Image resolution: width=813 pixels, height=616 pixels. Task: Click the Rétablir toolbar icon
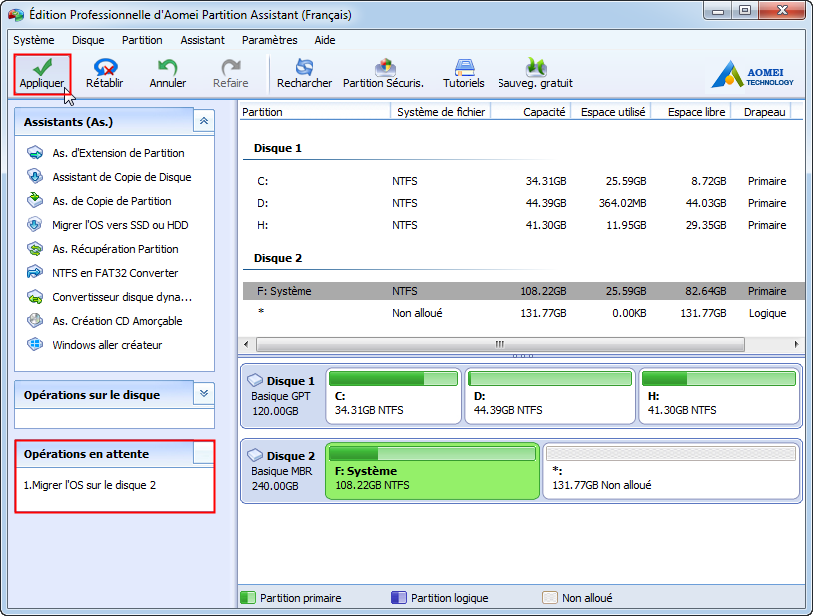coord(105,67)
